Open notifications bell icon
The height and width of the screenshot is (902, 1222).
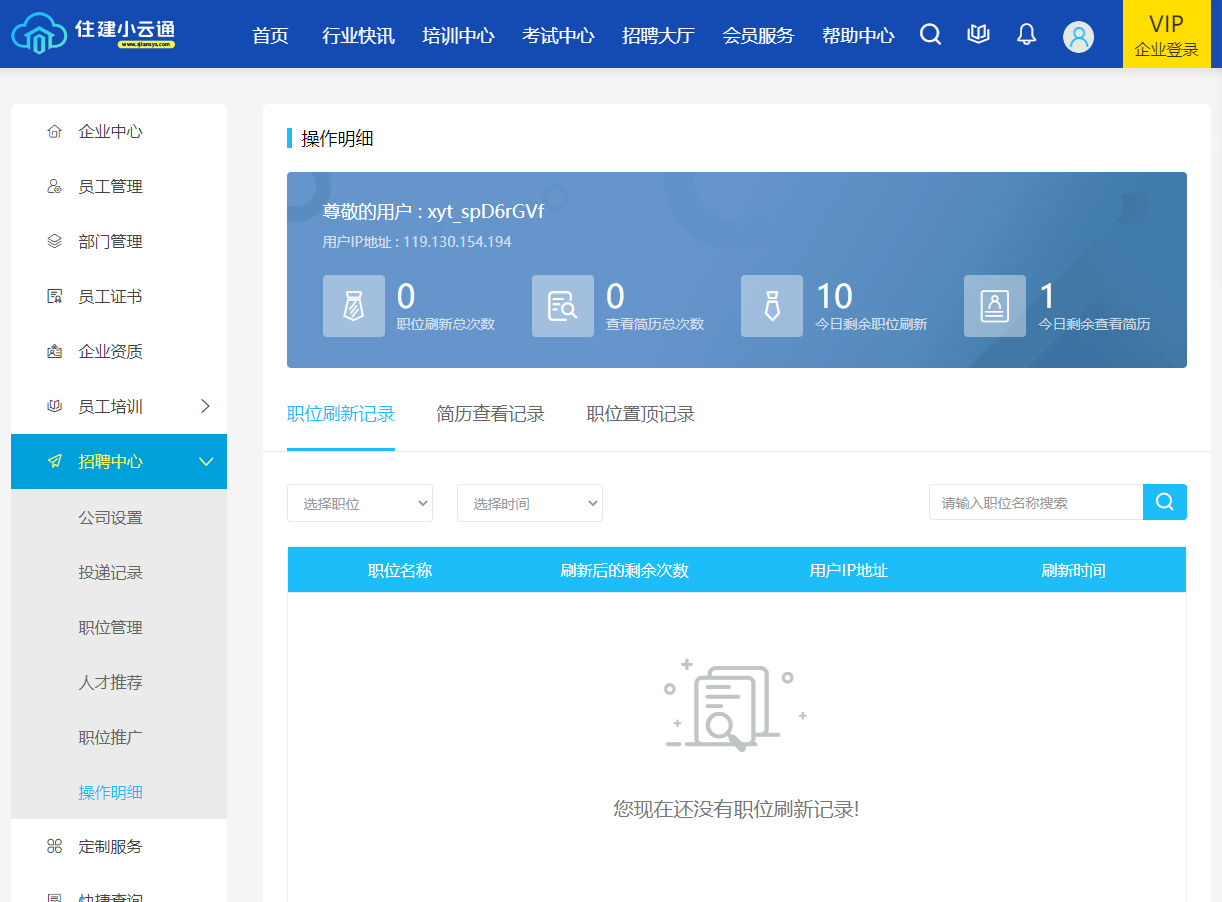(1026, 35)
